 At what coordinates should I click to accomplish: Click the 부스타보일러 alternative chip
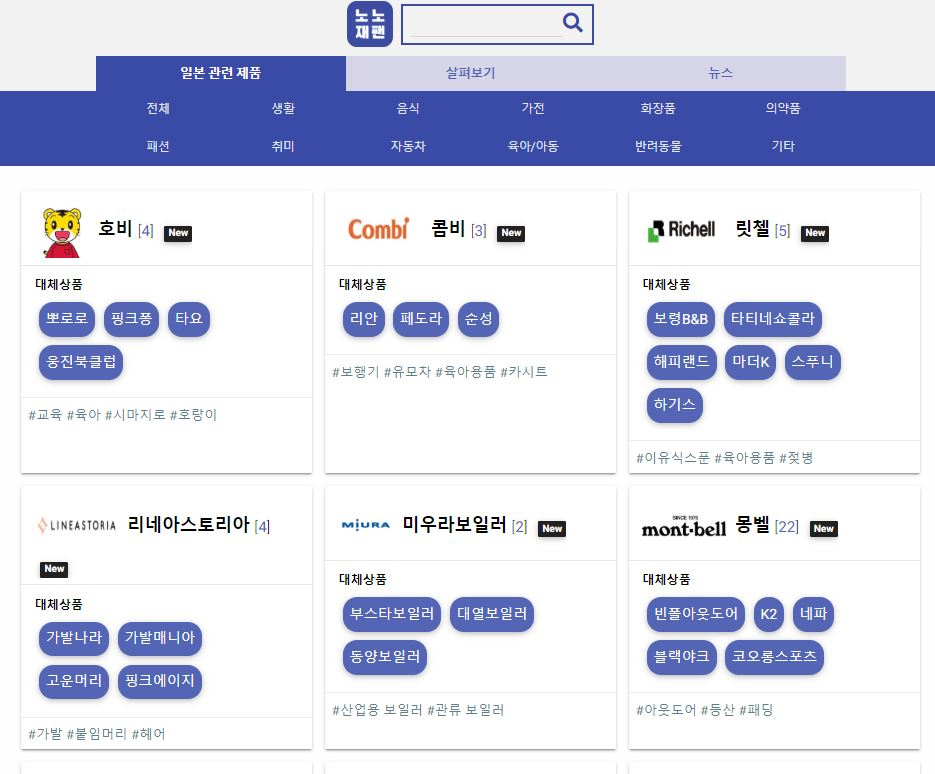point(392,614)
